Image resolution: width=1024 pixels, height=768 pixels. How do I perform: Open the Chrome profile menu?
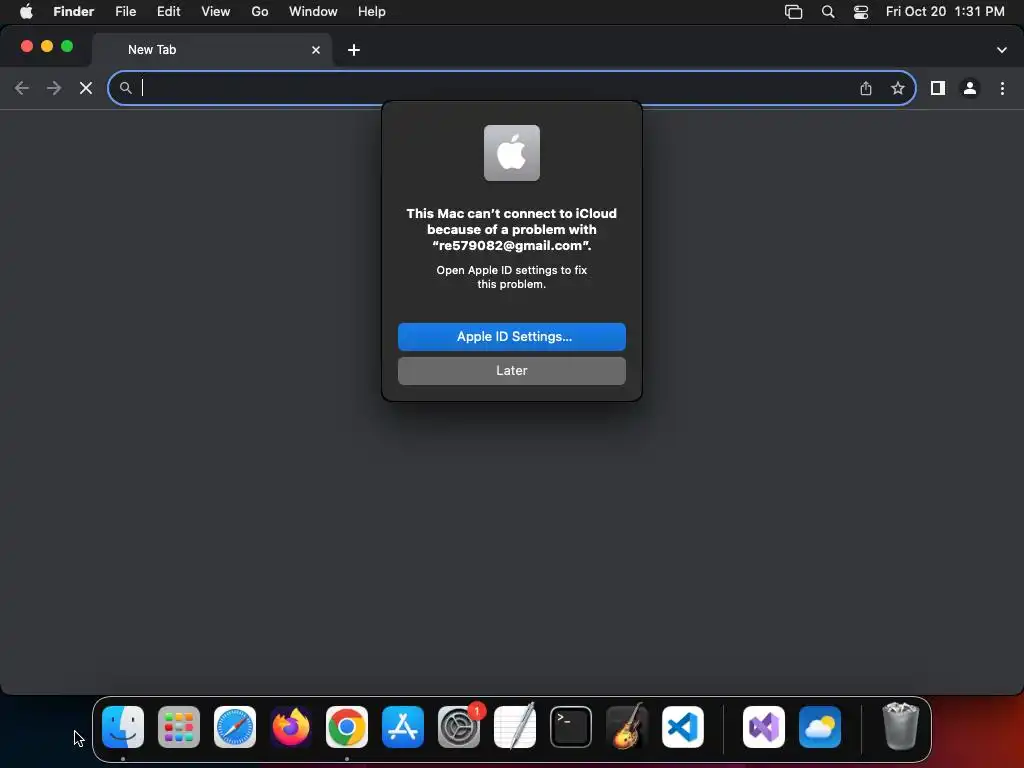coord(970,88)
